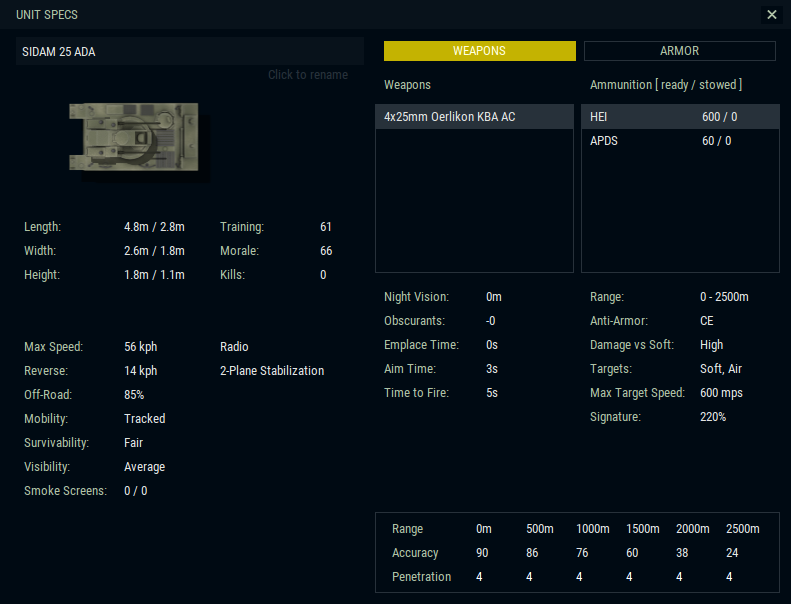Viewport: 791px width, 604px height.
Task: Select the 4x25mm Oerlikon KBA AC weapon
Action: click(474, 117)
